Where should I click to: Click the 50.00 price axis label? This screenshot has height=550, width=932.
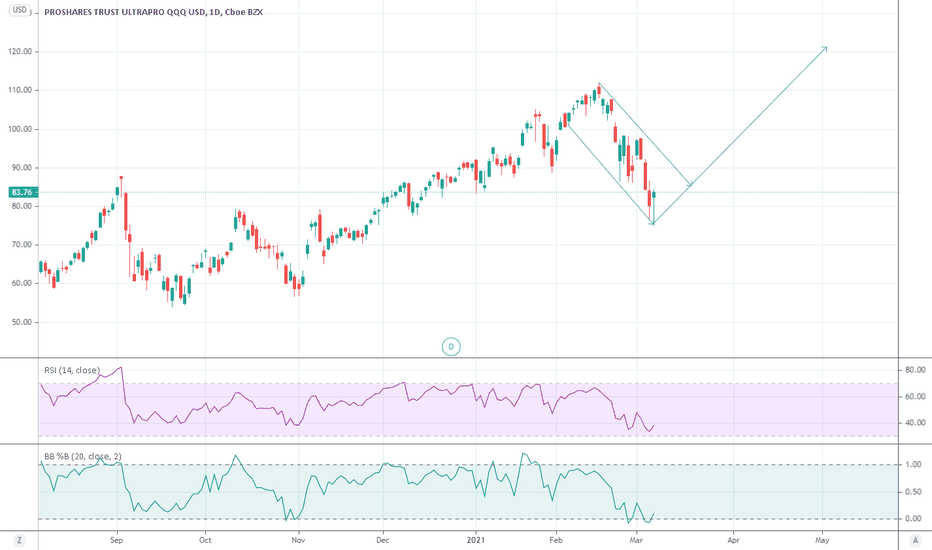[x=21, y=322]
